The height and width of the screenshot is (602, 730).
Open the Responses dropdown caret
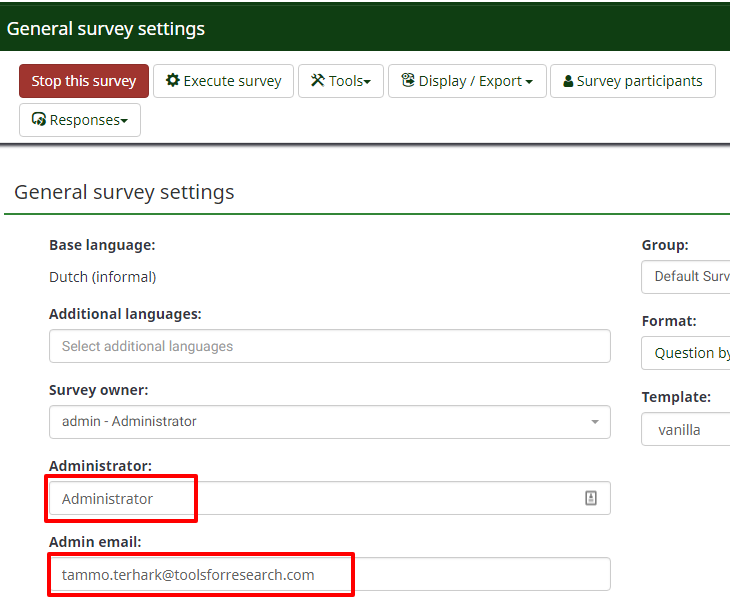pyautogui.click(x=124, y=121)
